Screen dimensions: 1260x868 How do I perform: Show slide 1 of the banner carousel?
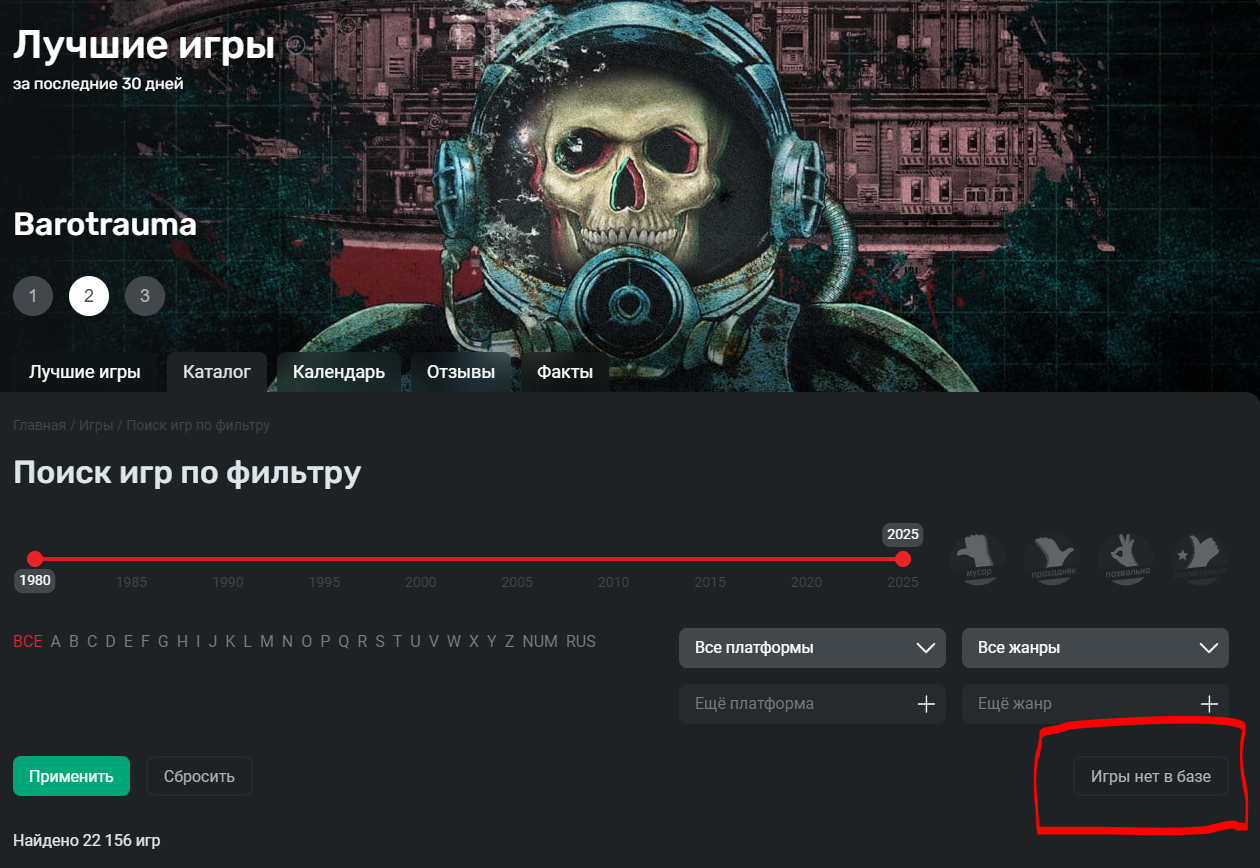click(x=33, y=296)
